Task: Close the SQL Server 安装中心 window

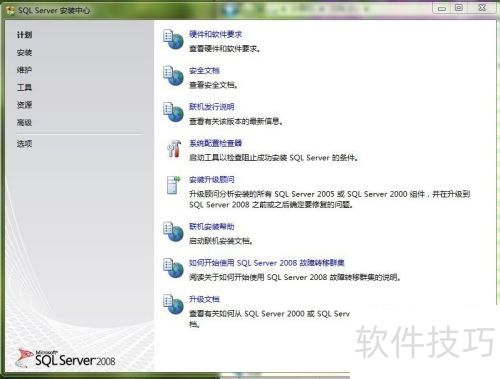Action: click(482, 8)
